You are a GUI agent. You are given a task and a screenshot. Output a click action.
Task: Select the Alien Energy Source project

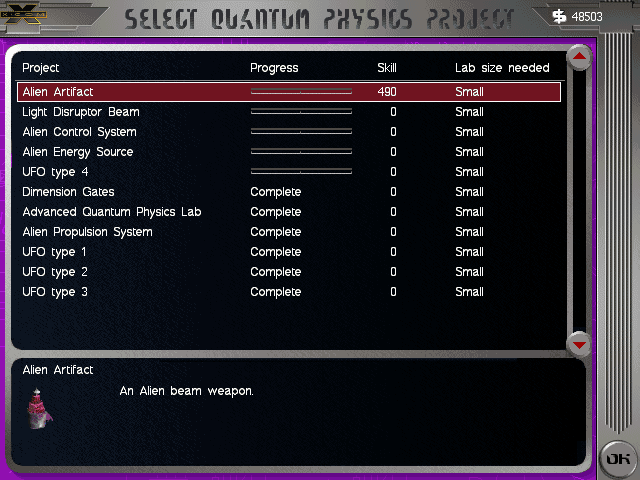(289, 152)
